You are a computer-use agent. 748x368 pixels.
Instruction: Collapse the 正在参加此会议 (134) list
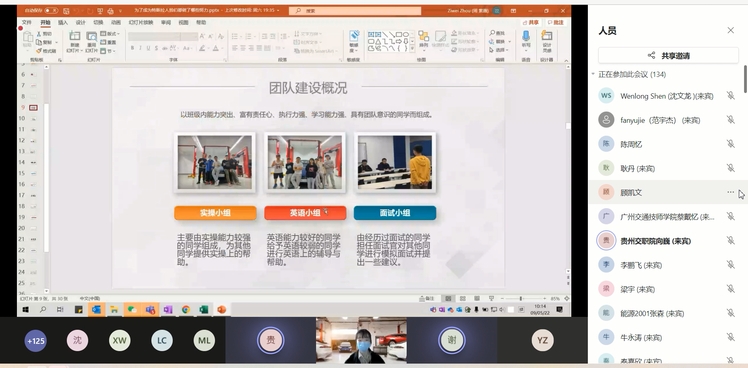click(593, 74)
